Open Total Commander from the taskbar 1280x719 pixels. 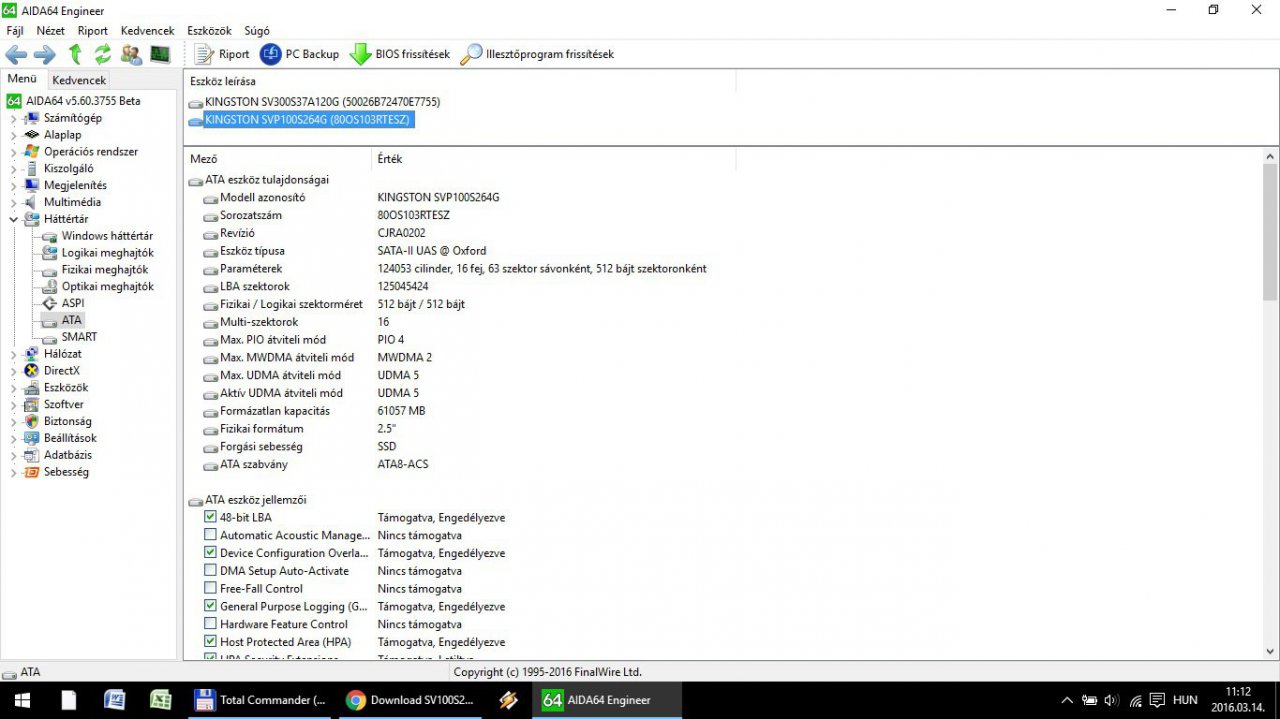[261, 700]
